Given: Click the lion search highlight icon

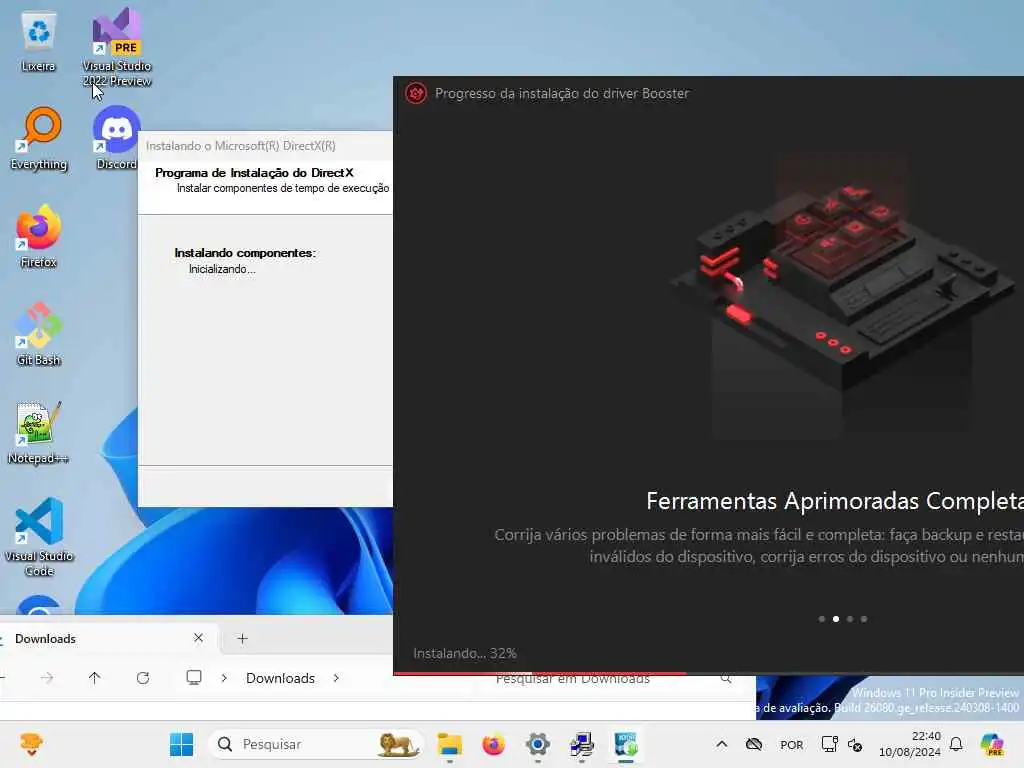Looking at the screenshot, I should point(398,744).
